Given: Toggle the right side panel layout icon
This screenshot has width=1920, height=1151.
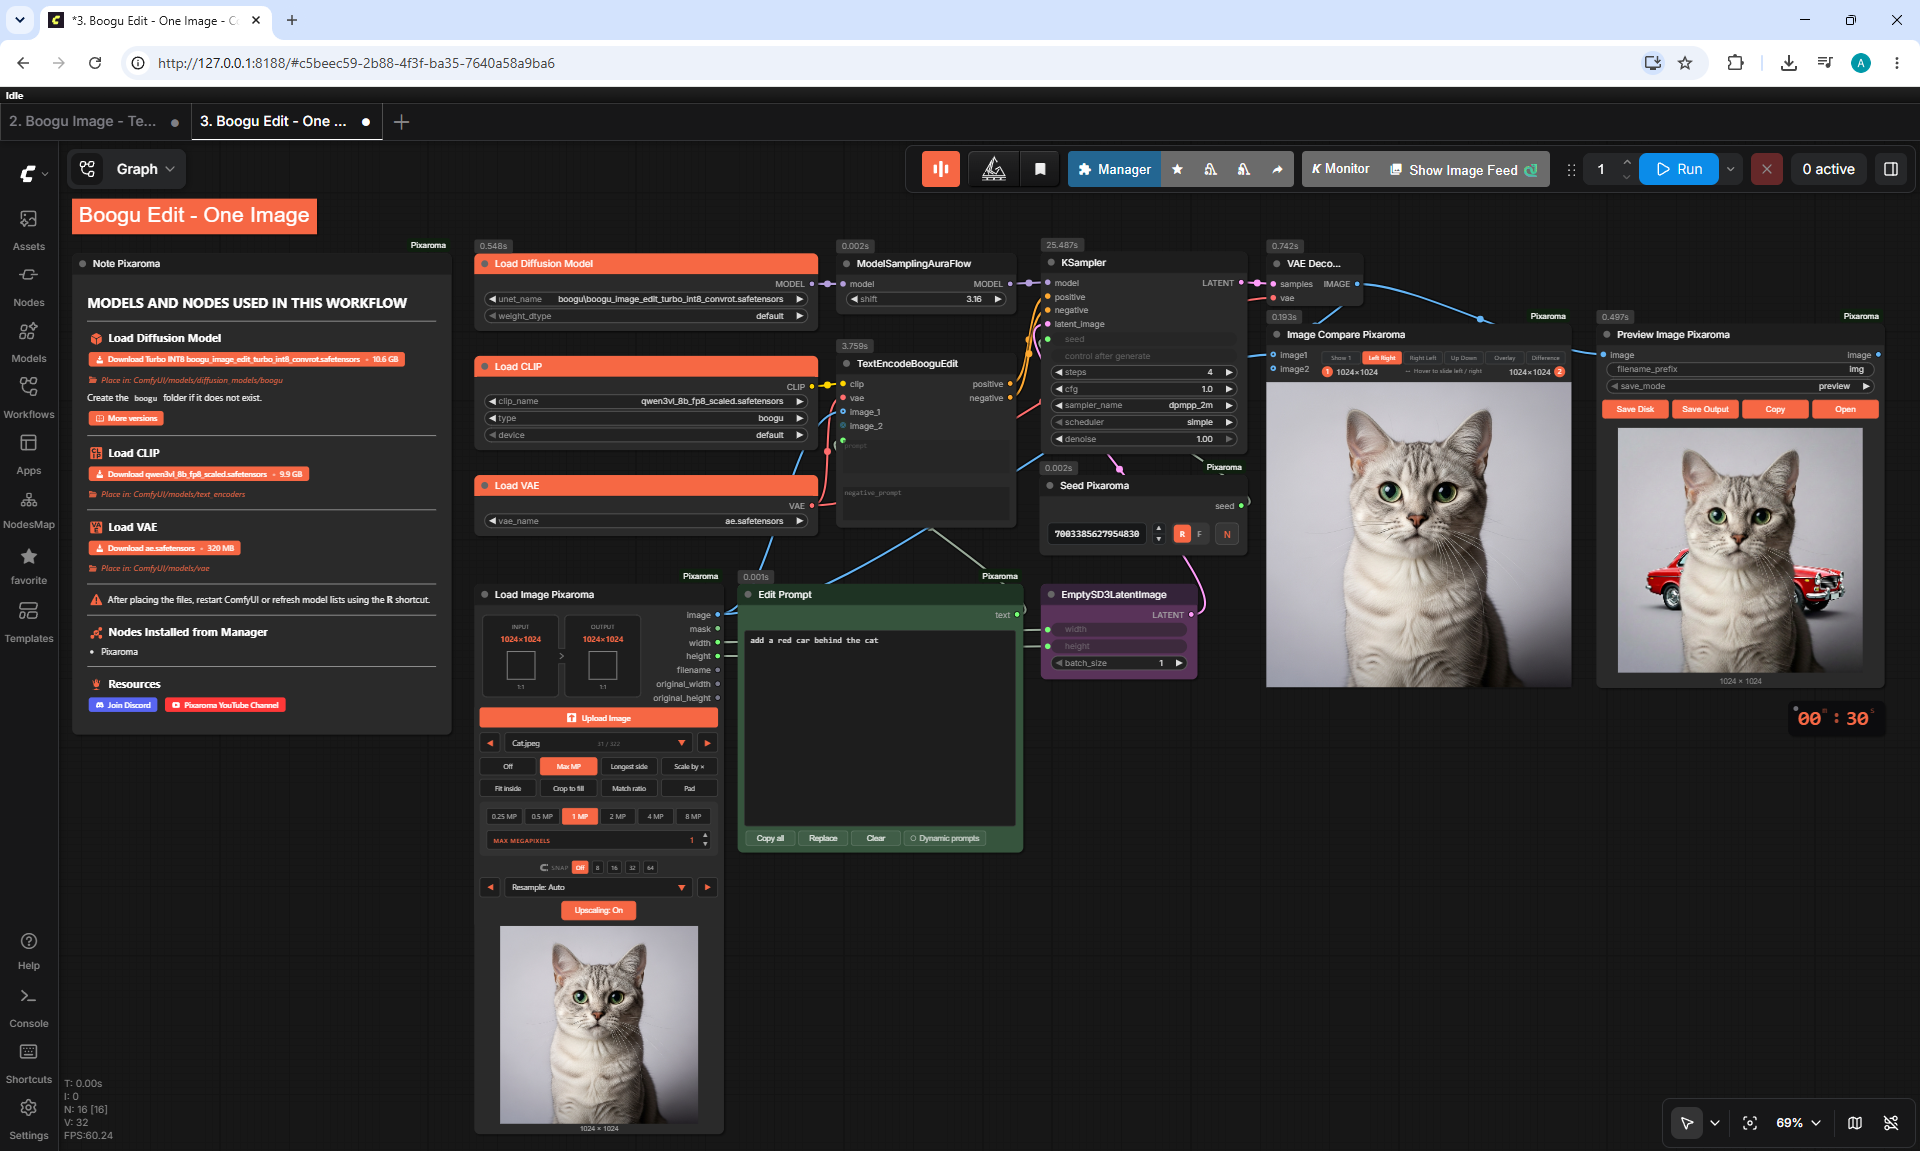Looking at the screenshot, I should (x=1890, y=169).
